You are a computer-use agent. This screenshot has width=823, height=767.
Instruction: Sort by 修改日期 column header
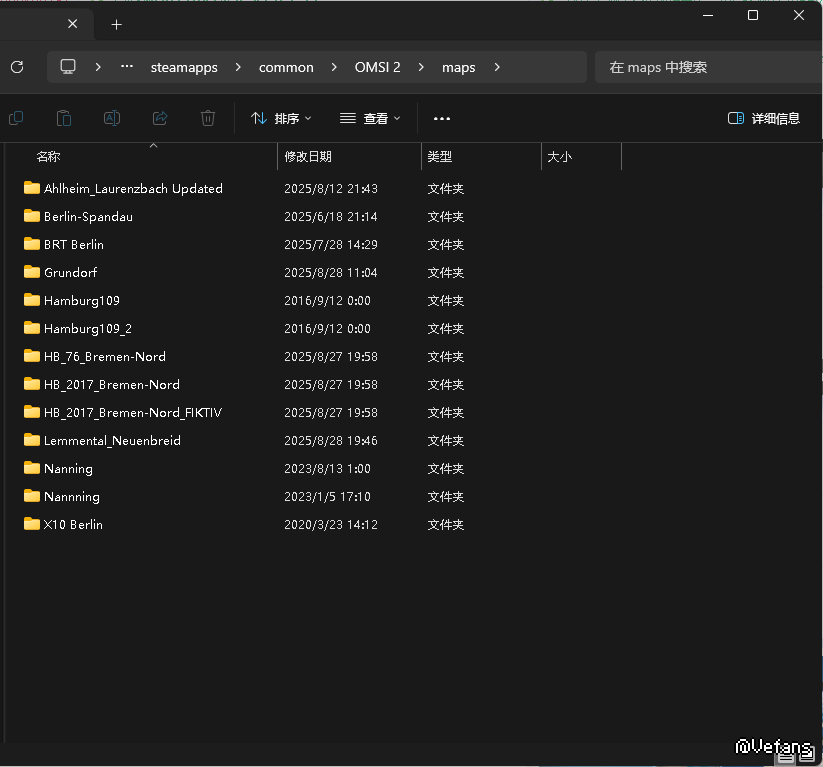click(x=308, y=157)
